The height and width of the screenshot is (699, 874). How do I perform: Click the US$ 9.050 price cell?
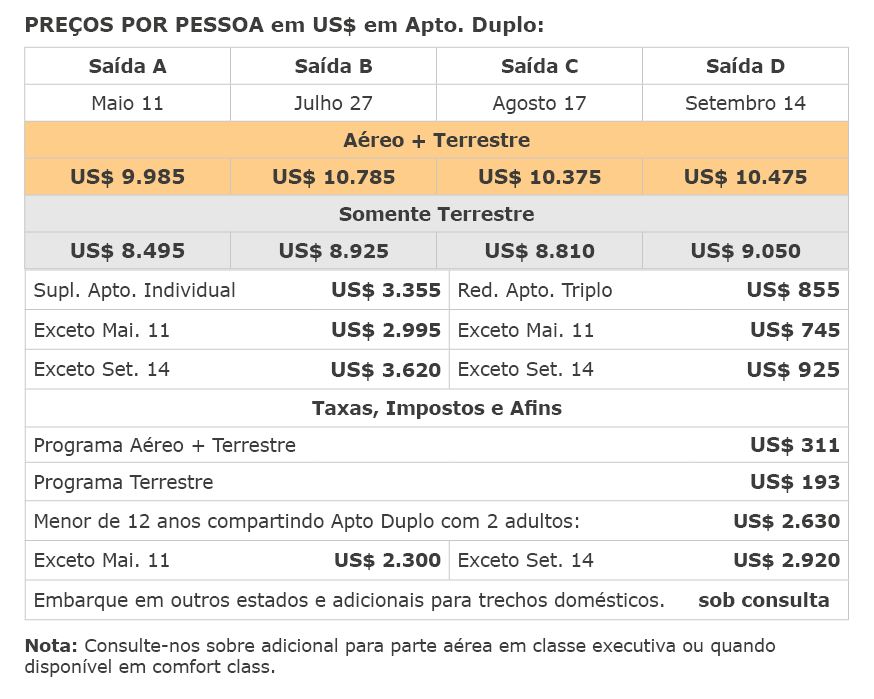pos(745,251)
